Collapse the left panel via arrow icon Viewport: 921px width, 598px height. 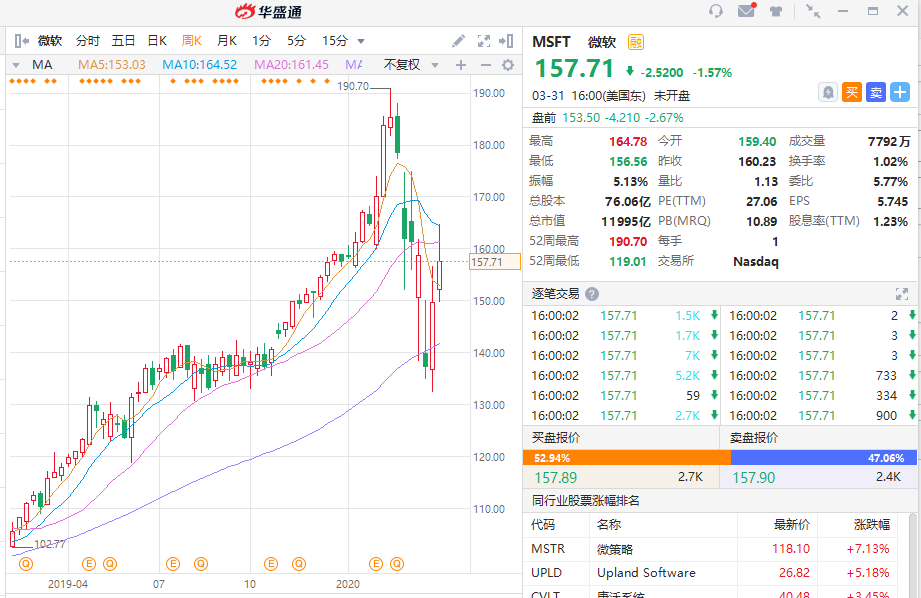22,41
